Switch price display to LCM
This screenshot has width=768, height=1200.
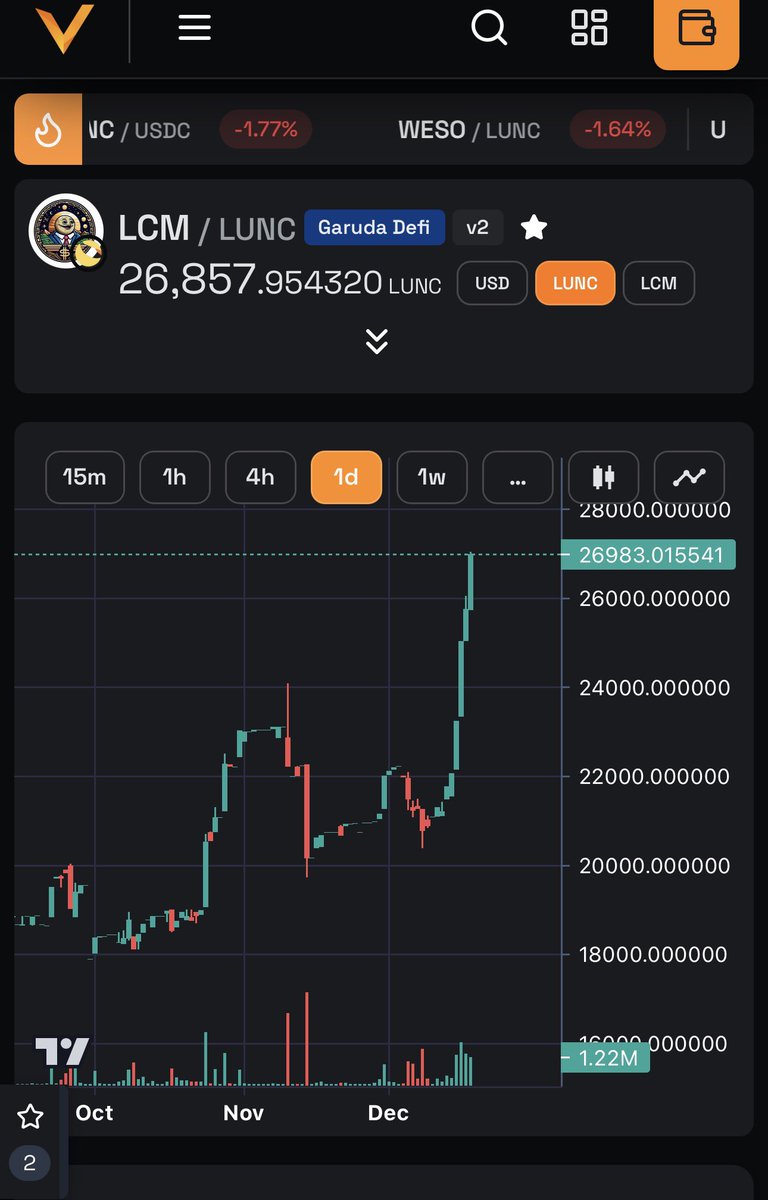(658, 283)
